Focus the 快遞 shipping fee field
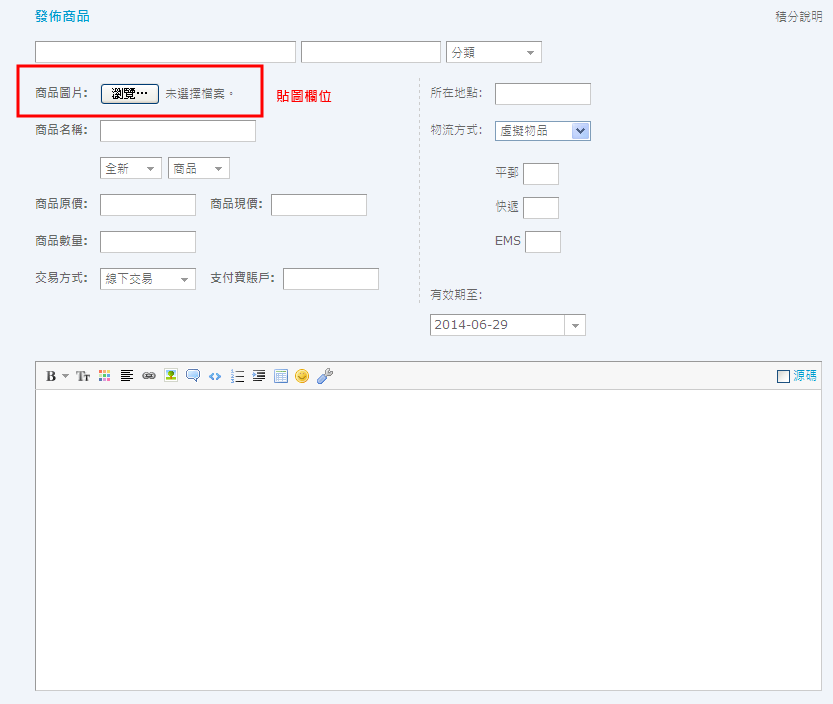Screen dimensions: 833x704 point(541,208)
